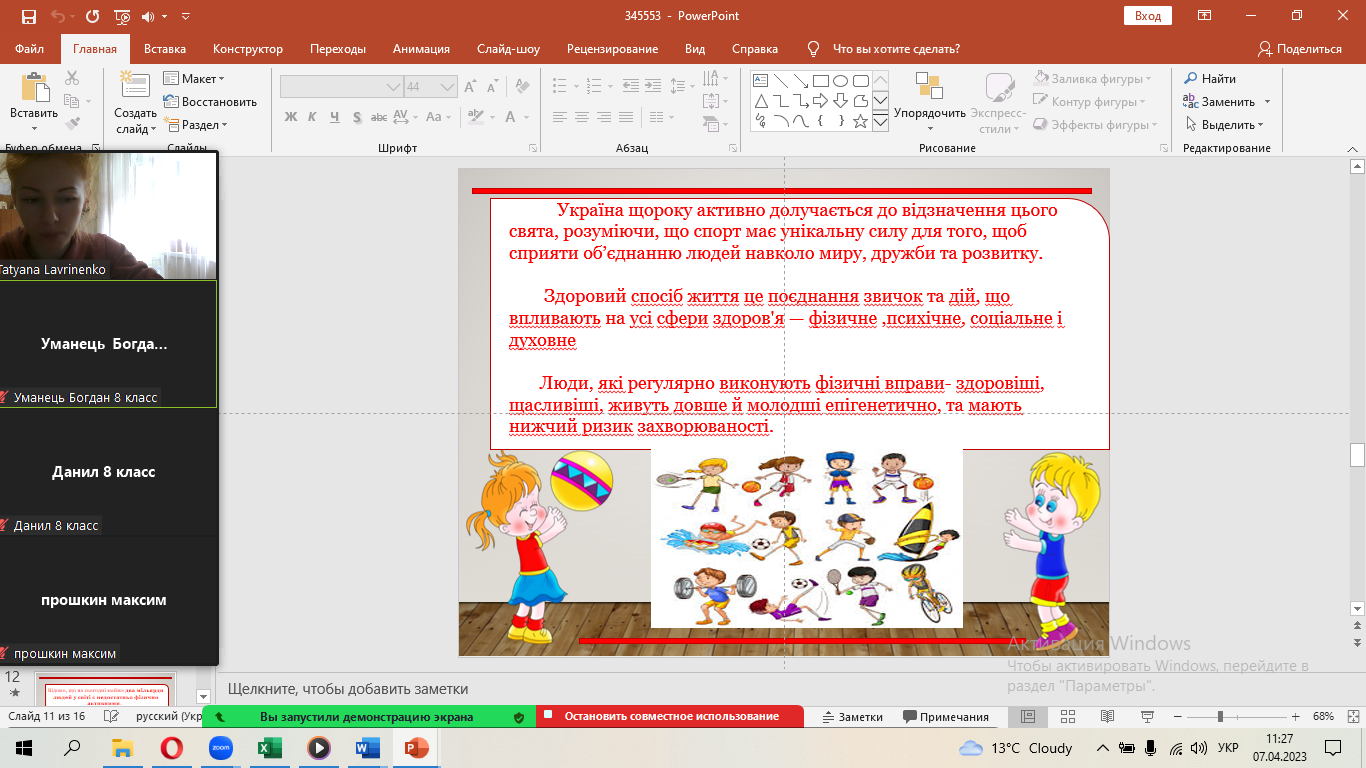Screen dimensions: 1366x768
Task: Switch to reading view icon
Action: tap(1107, 717)
